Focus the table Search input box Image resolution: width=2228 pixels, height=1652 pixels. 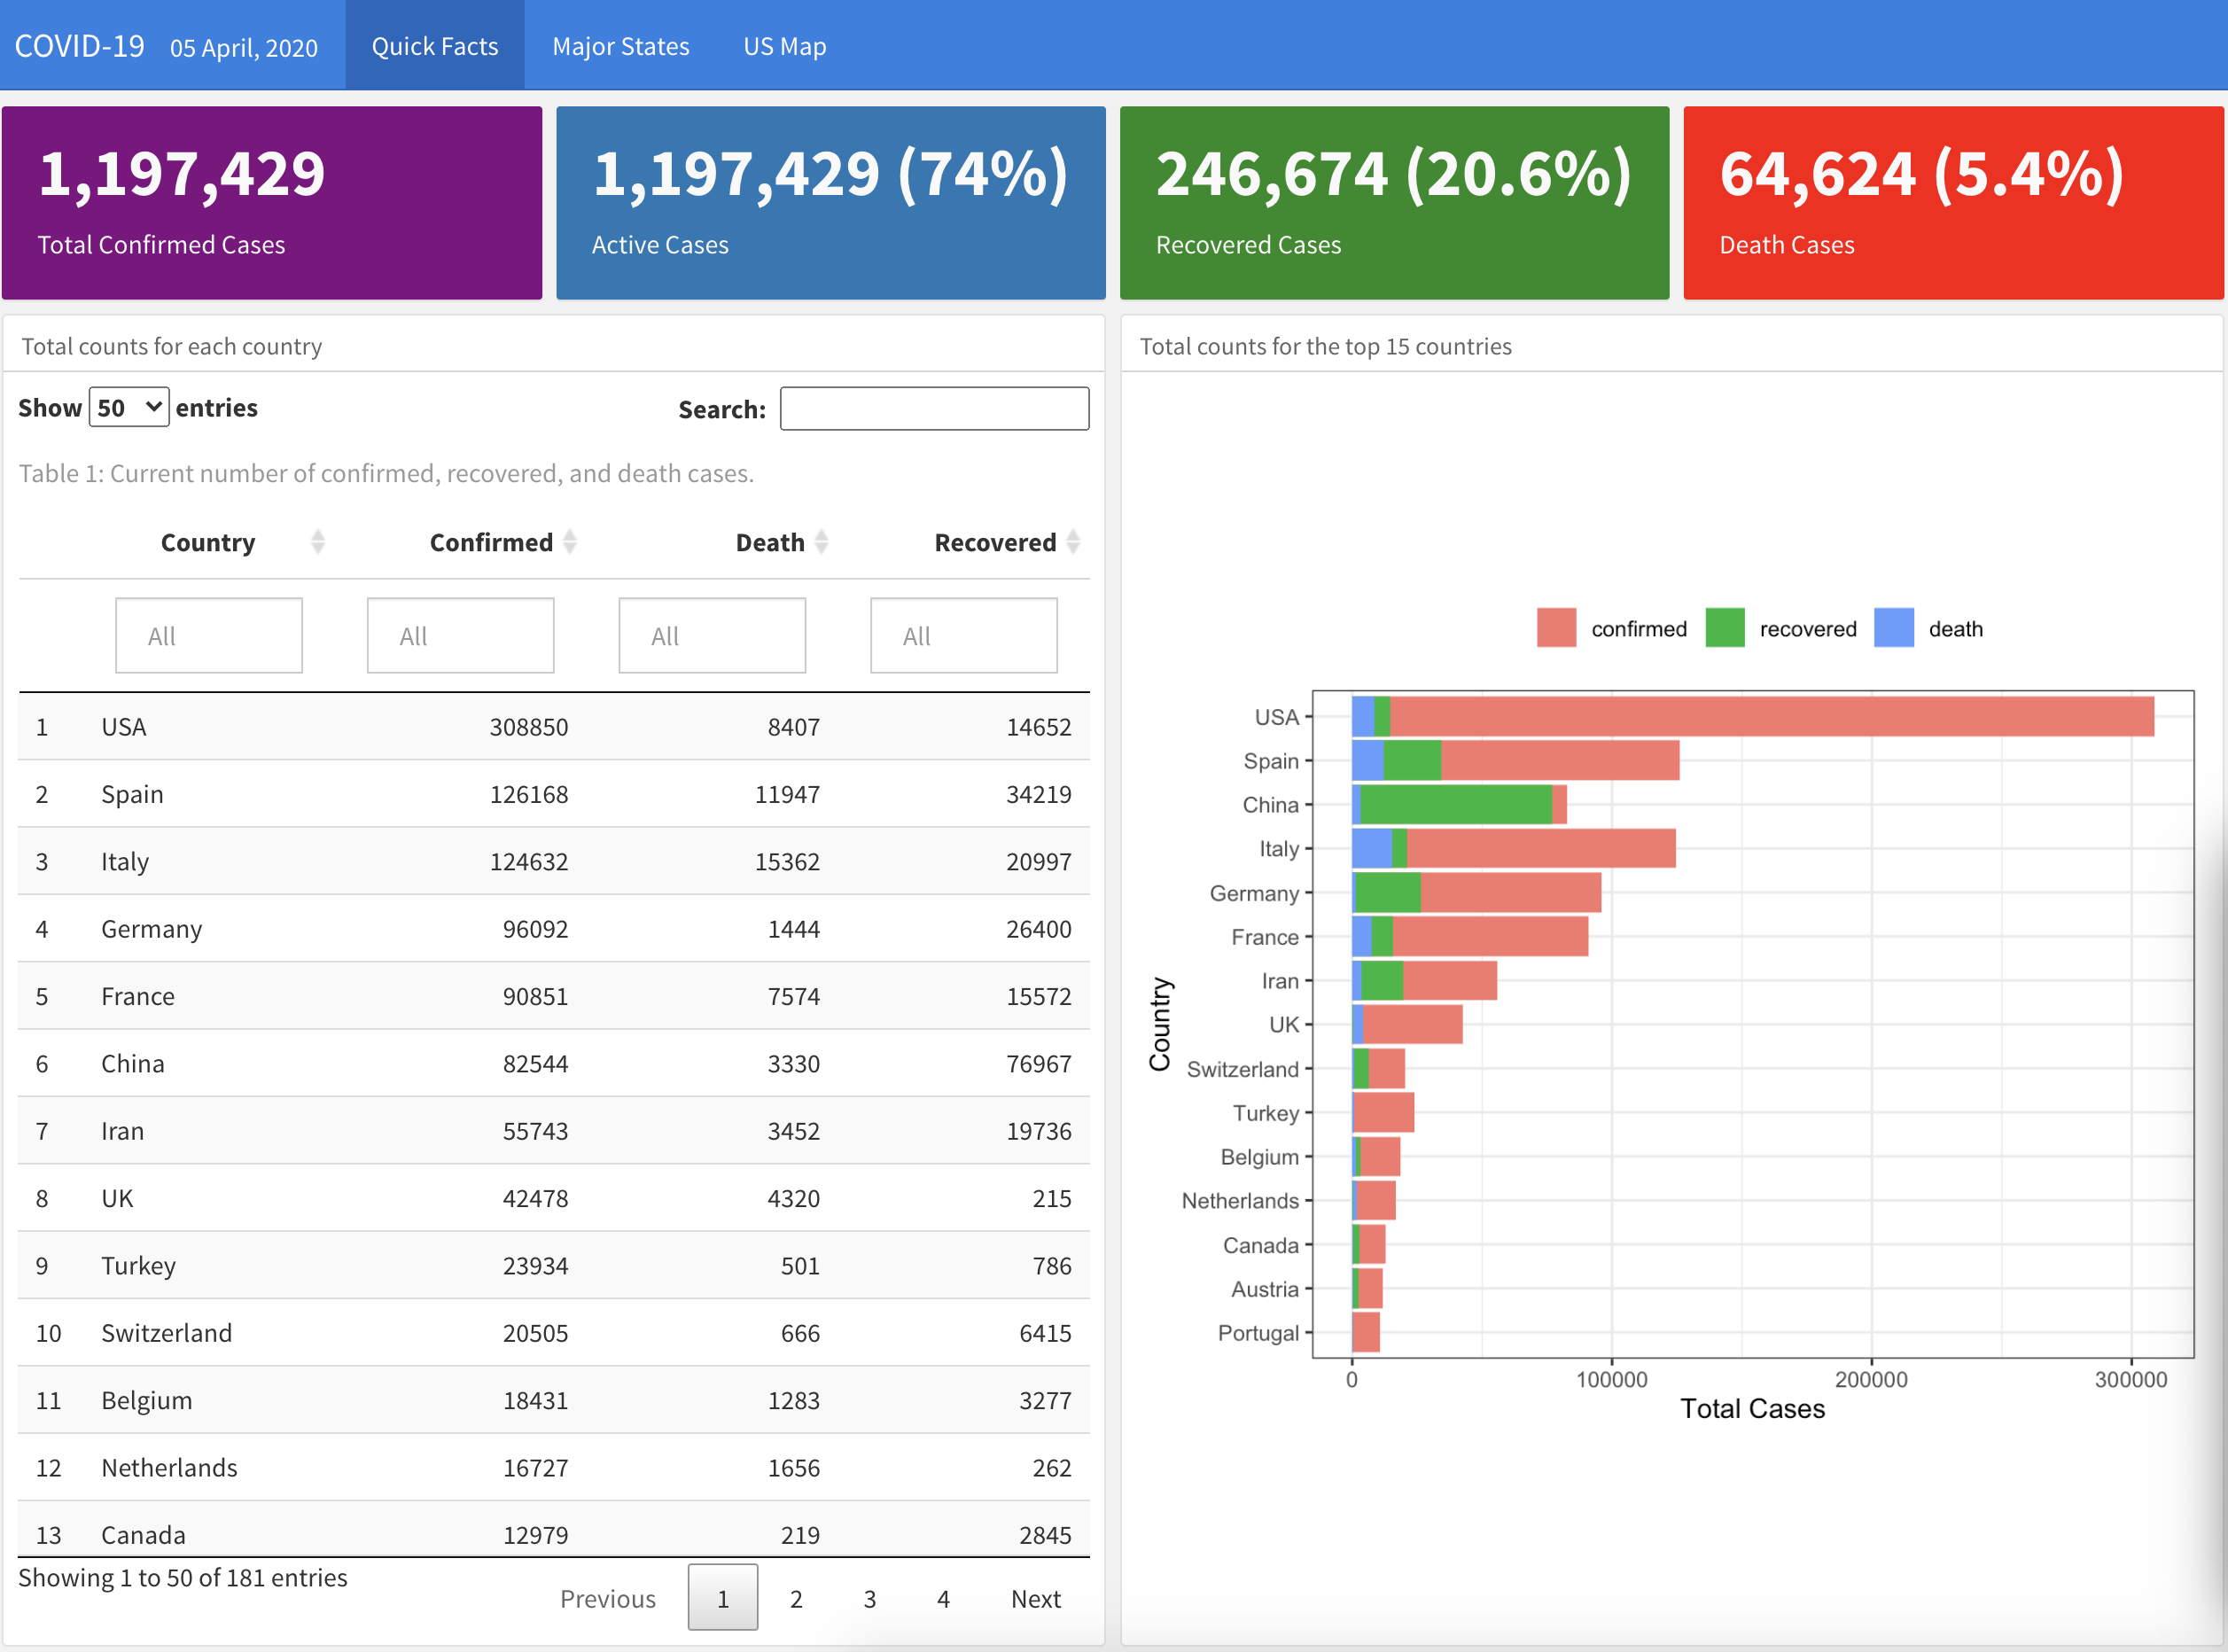933,409
